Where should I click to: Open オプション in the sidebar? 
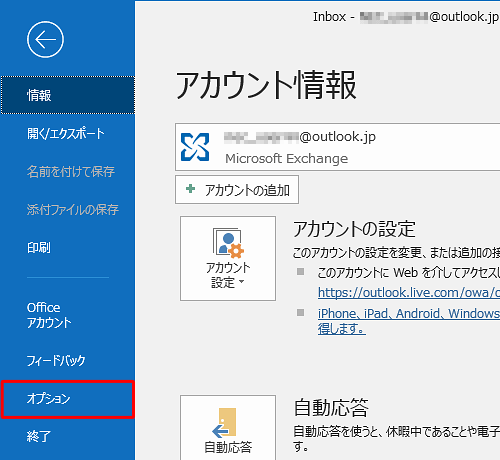[x=68, y=399]
